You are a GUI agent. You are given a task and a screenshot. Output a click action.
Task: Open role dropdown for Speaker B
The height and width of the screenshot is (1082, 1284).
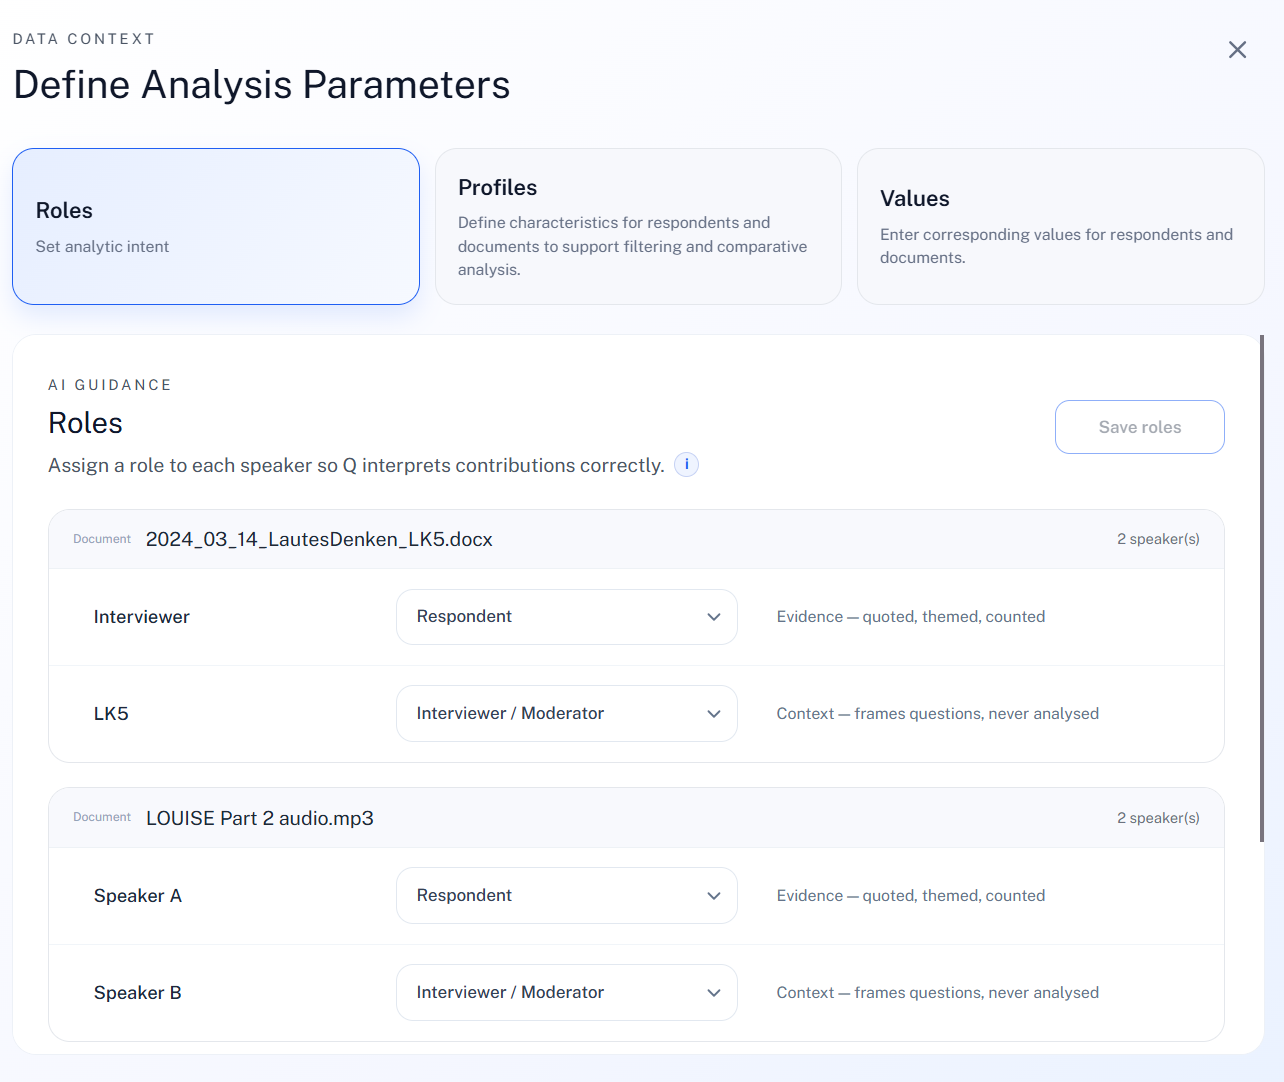pos(567,993)
